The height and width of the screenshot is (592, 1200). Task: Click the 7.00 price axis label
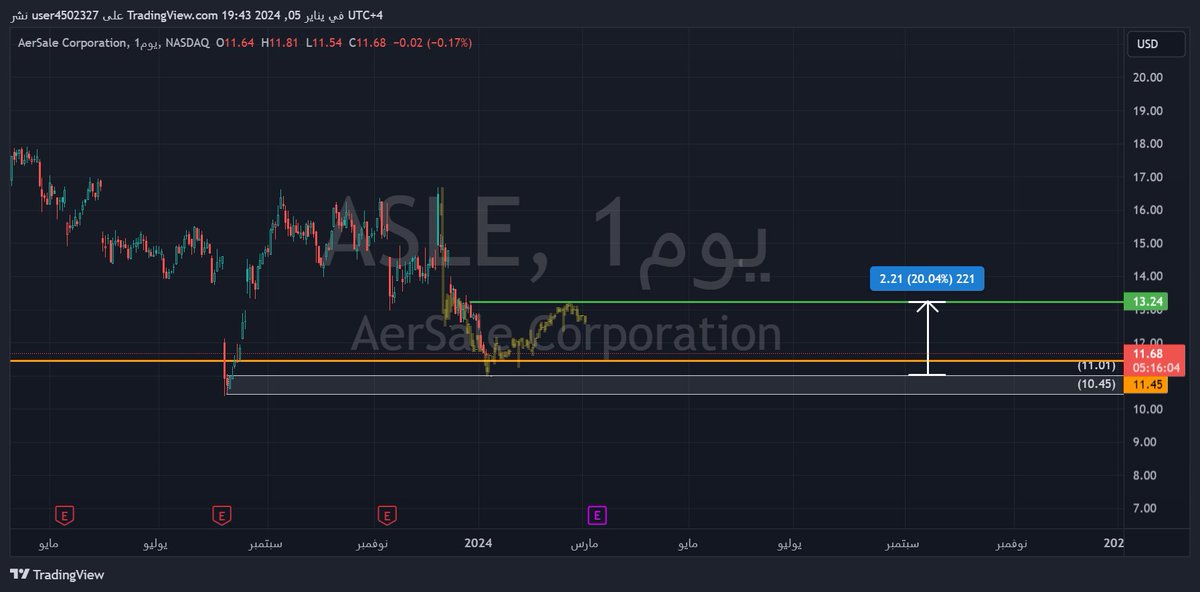point(1146,508)
